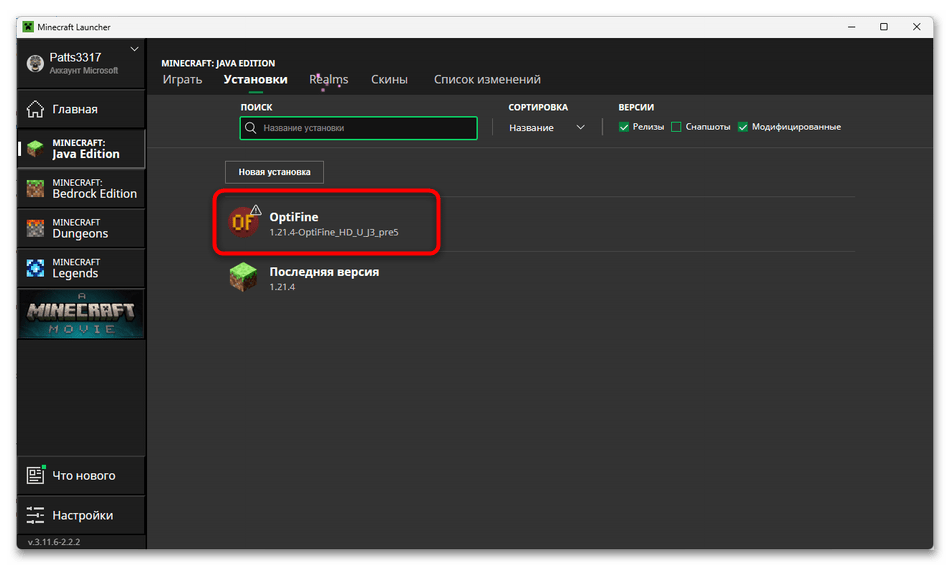Select MINECRAFT Legends sidebar label

click(76, 268)
